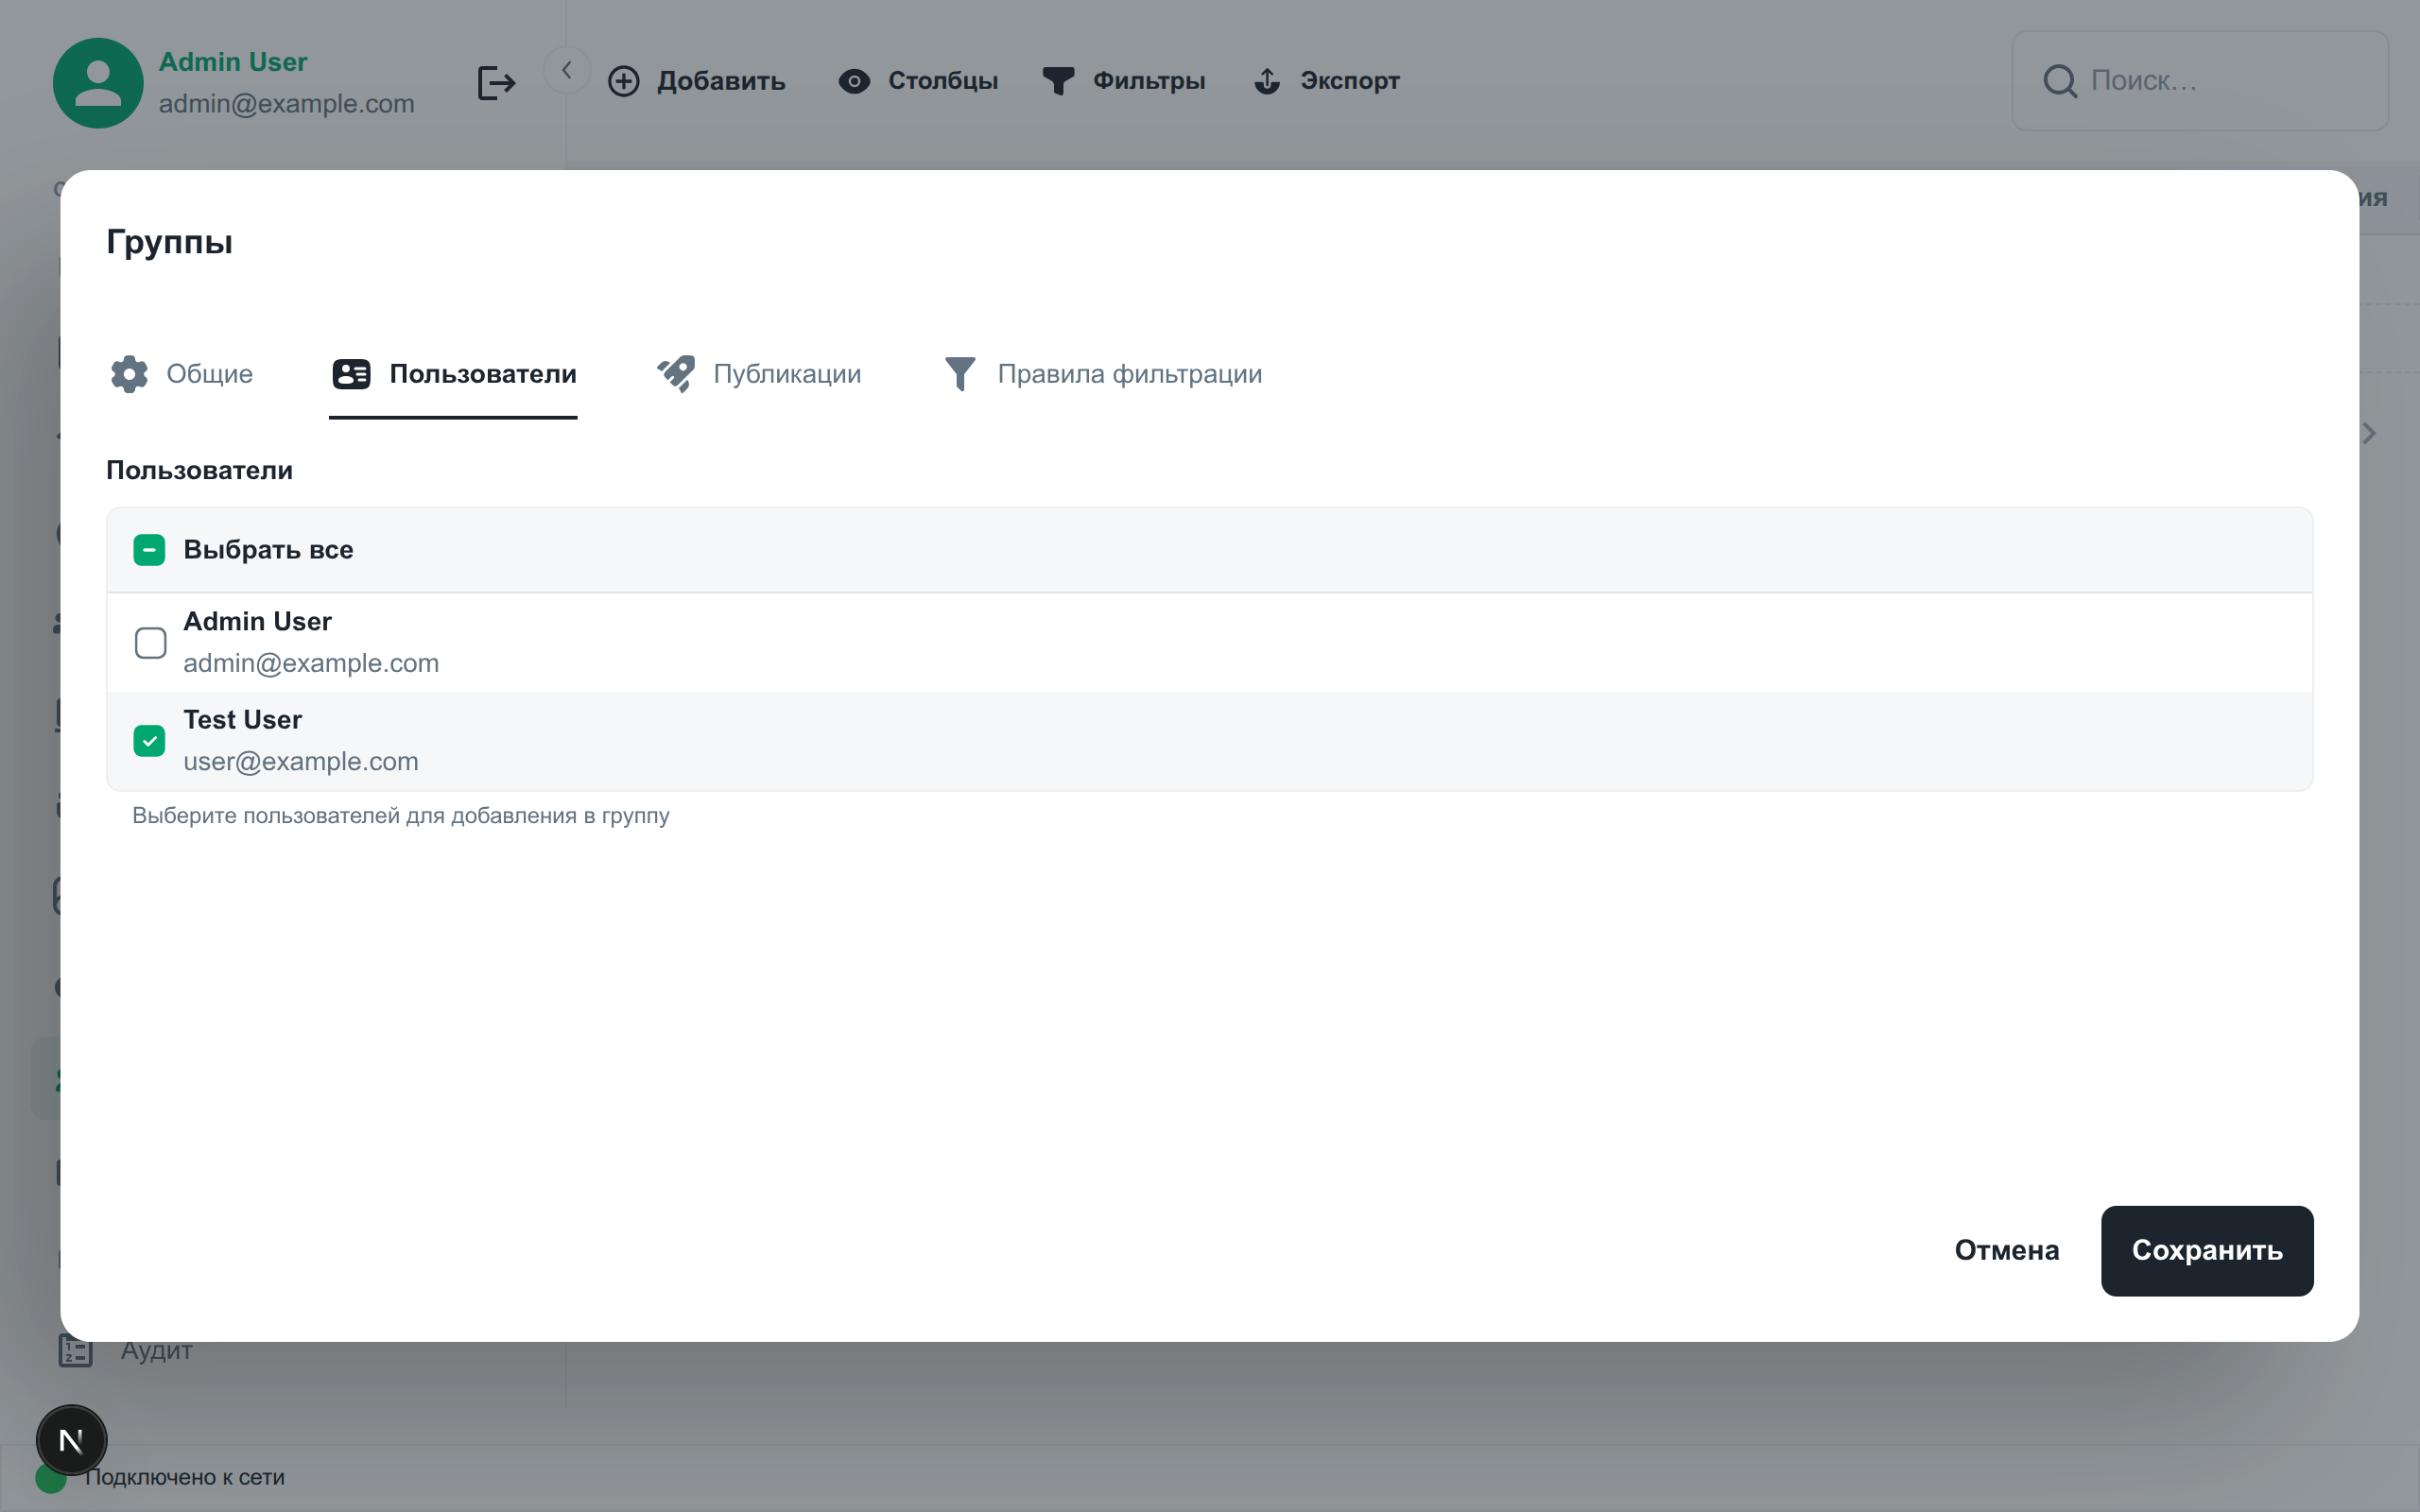Screen dimensions: 2420x1512
Task: Switch to Правила фильтрации tab
Action: [x=1103, y=374]
